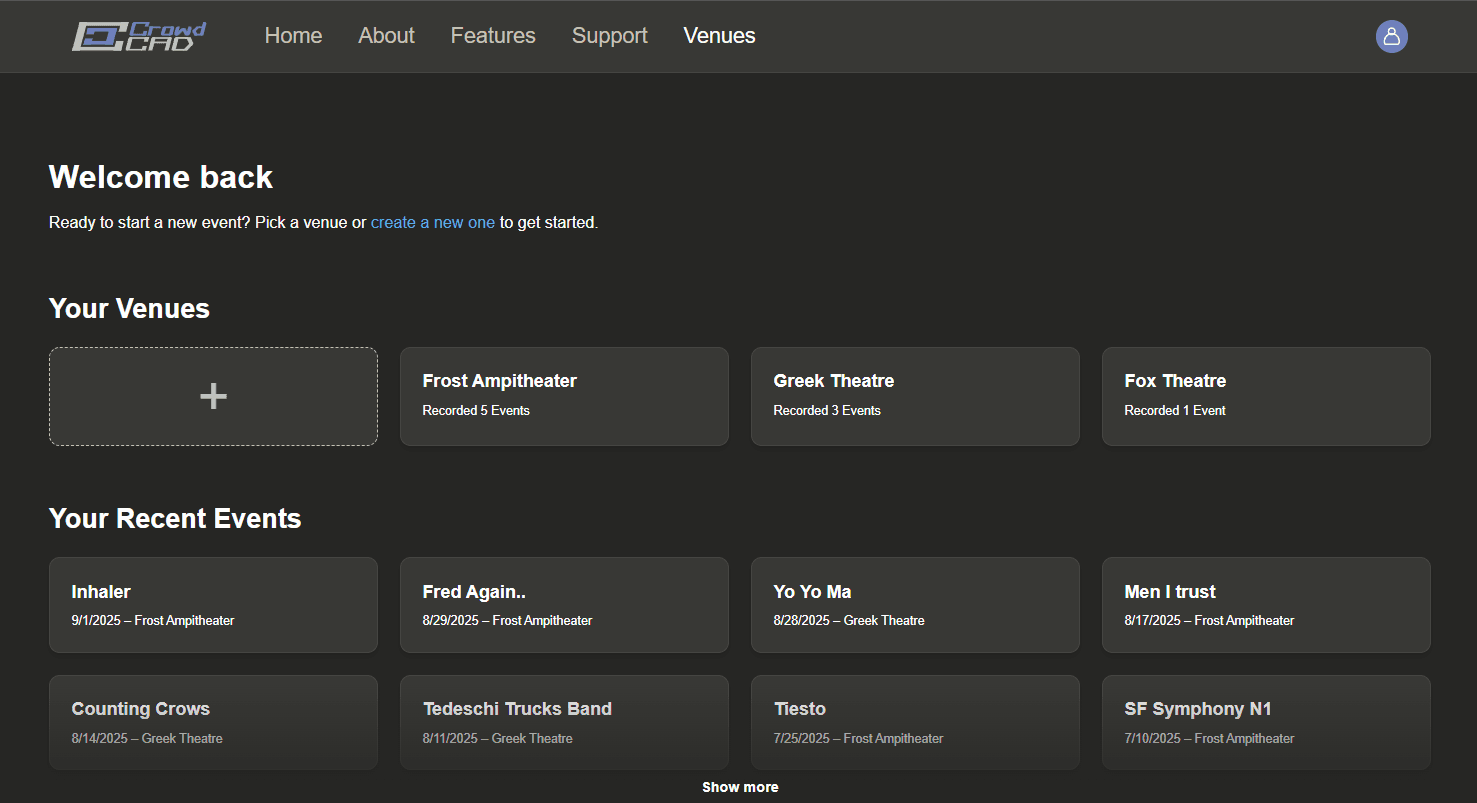Navigate to Features
The width and height of the screenshot is (1477, 803).
click(493, 36)
